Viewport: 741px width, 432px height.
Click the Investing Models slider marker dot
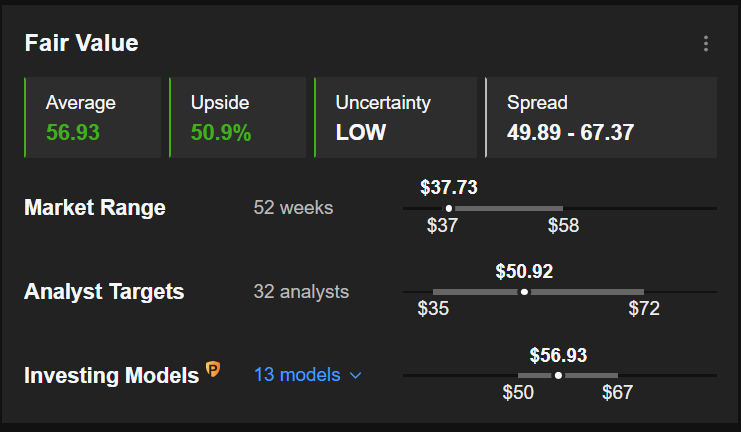pos(558,376)
